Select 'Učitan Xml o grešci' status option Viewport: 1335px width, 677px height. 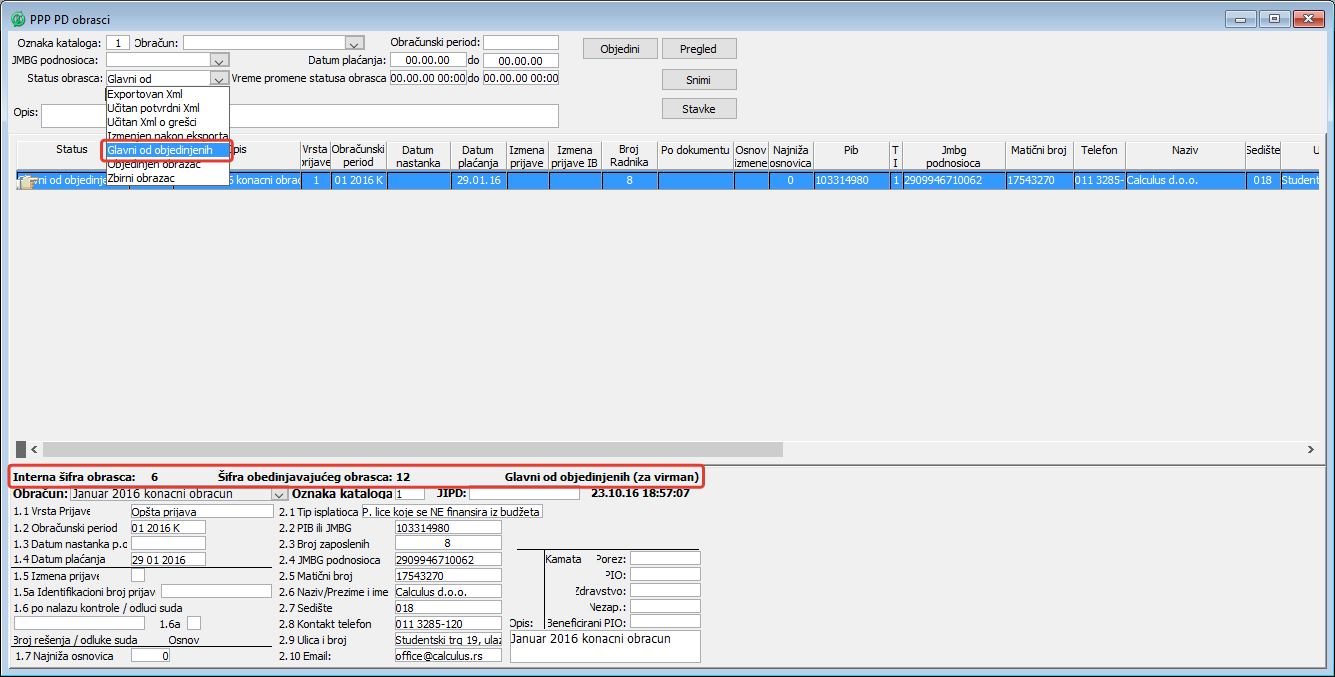click(152, 122)
